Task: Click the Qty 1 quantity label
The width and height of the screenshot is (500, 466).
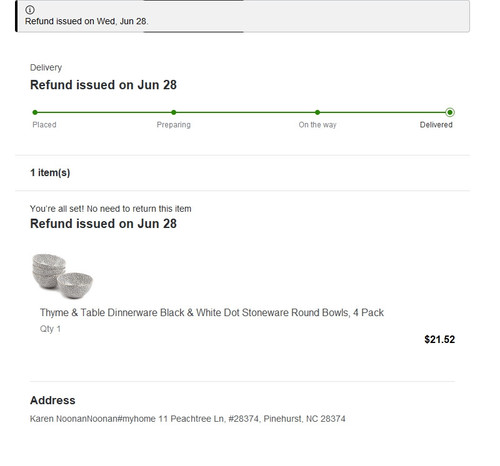Action: pos(50,329)
